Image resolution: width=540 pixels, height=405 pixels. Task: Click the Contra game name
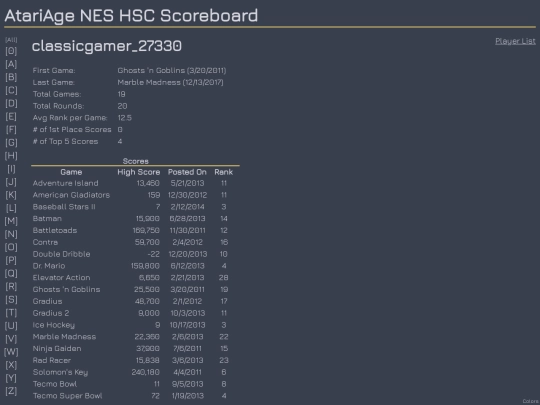(45, 242)
